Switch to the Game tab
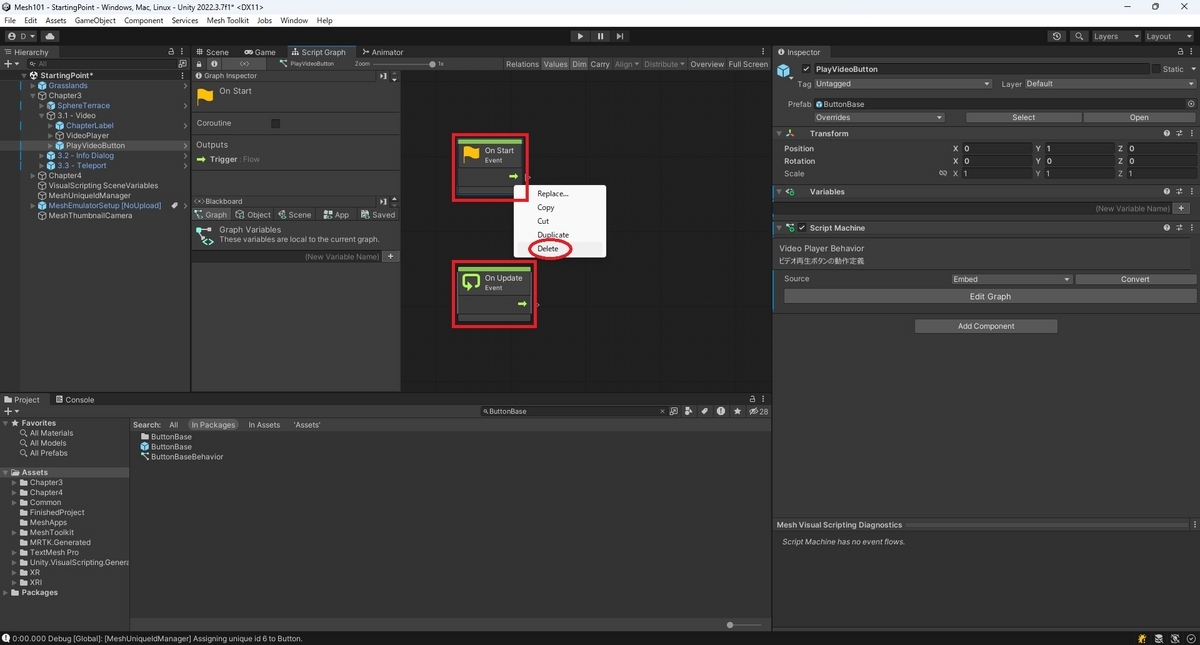The height and width of the screenshot is (645, 1200). 260,52
